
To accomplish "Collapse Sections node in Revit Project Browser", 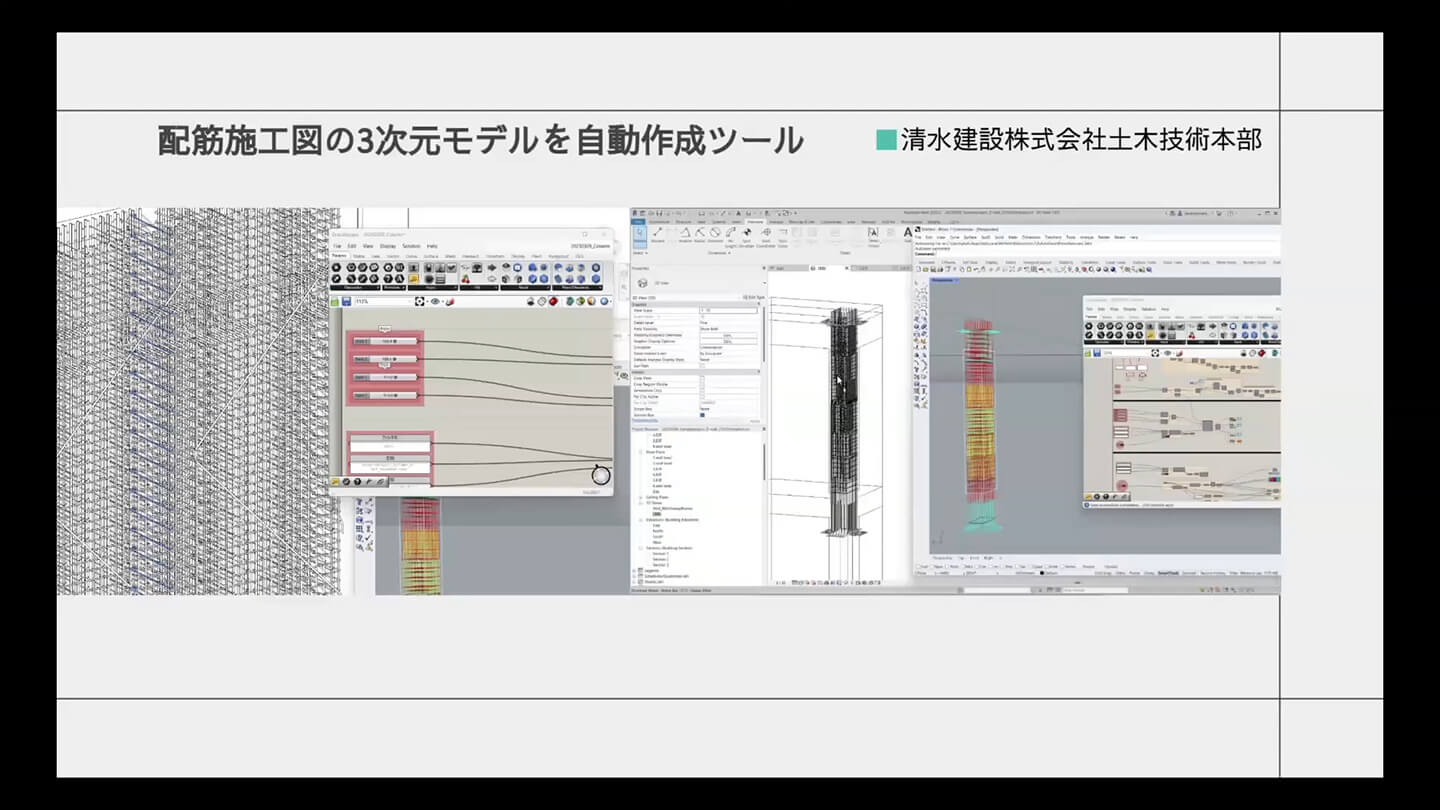I will tap(641, 548).
